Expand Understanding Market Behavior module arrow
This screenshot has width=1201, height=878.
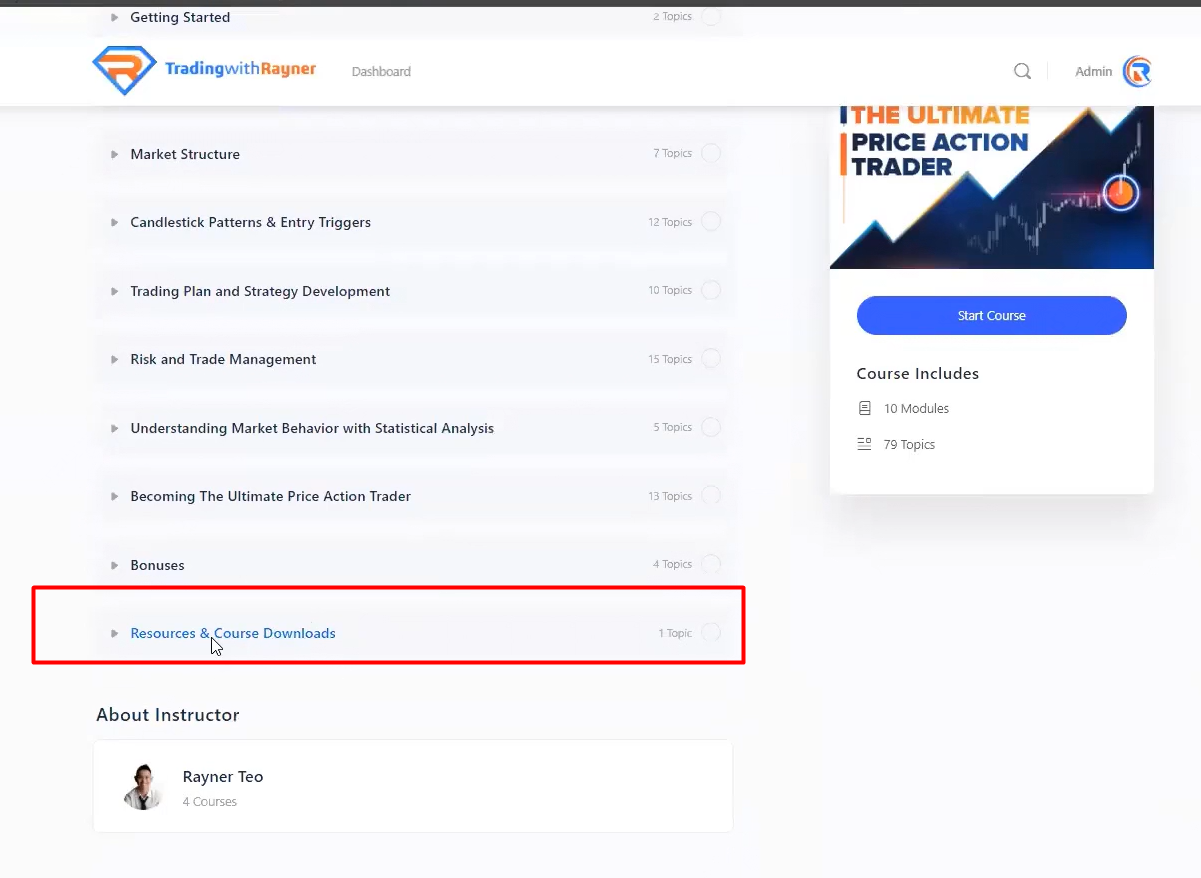click(x=114, y=428)
